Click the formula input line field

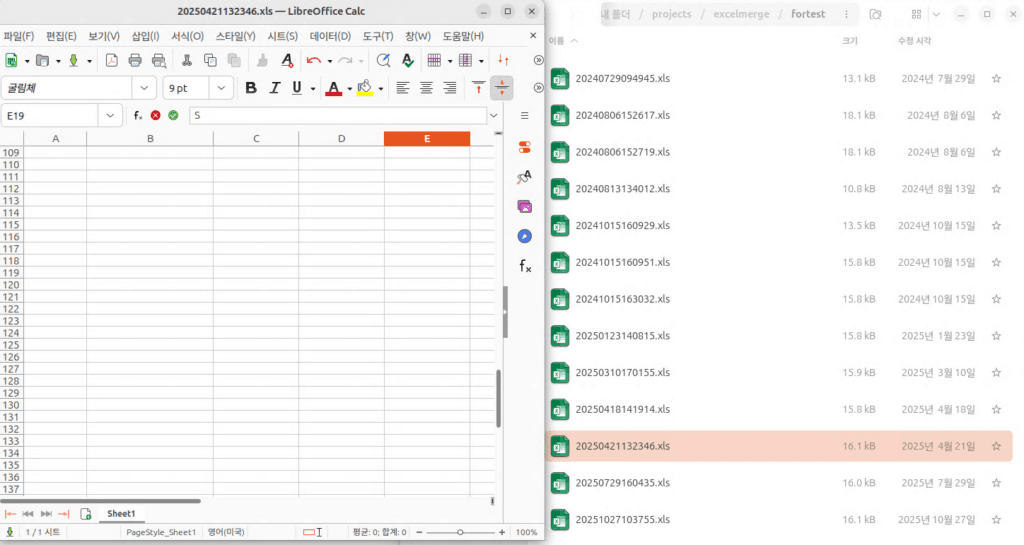[340, 116]
